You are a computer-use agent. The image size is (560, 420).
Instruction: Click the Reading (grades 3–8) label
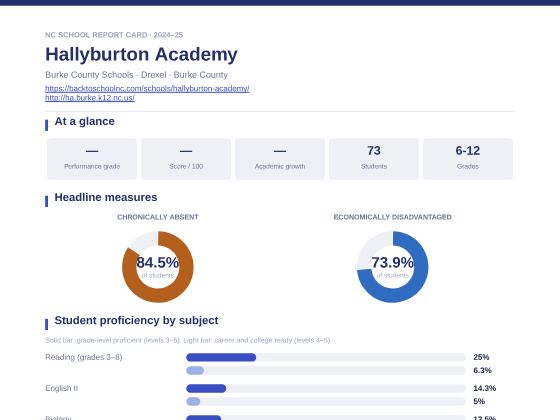point(84,357)
